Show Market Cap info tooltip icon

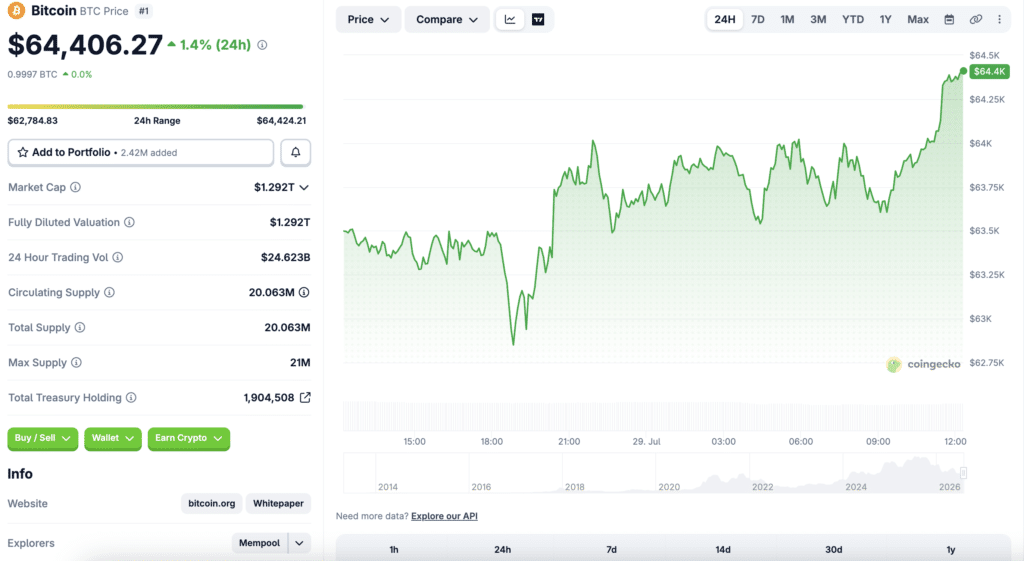pos(76,187)
